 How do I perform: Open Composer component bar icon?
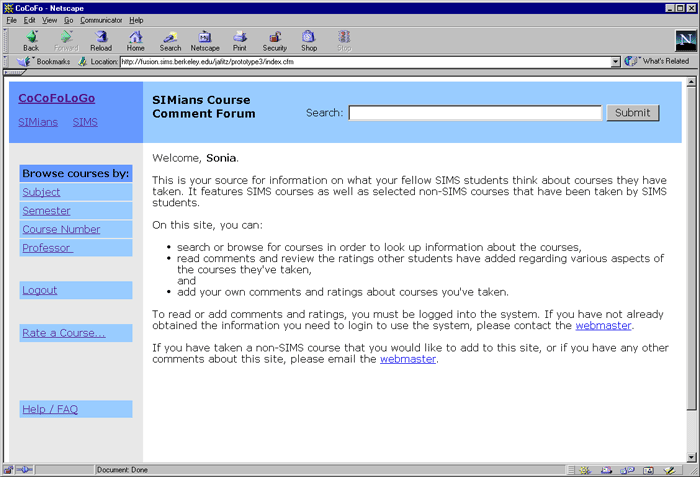669,470
